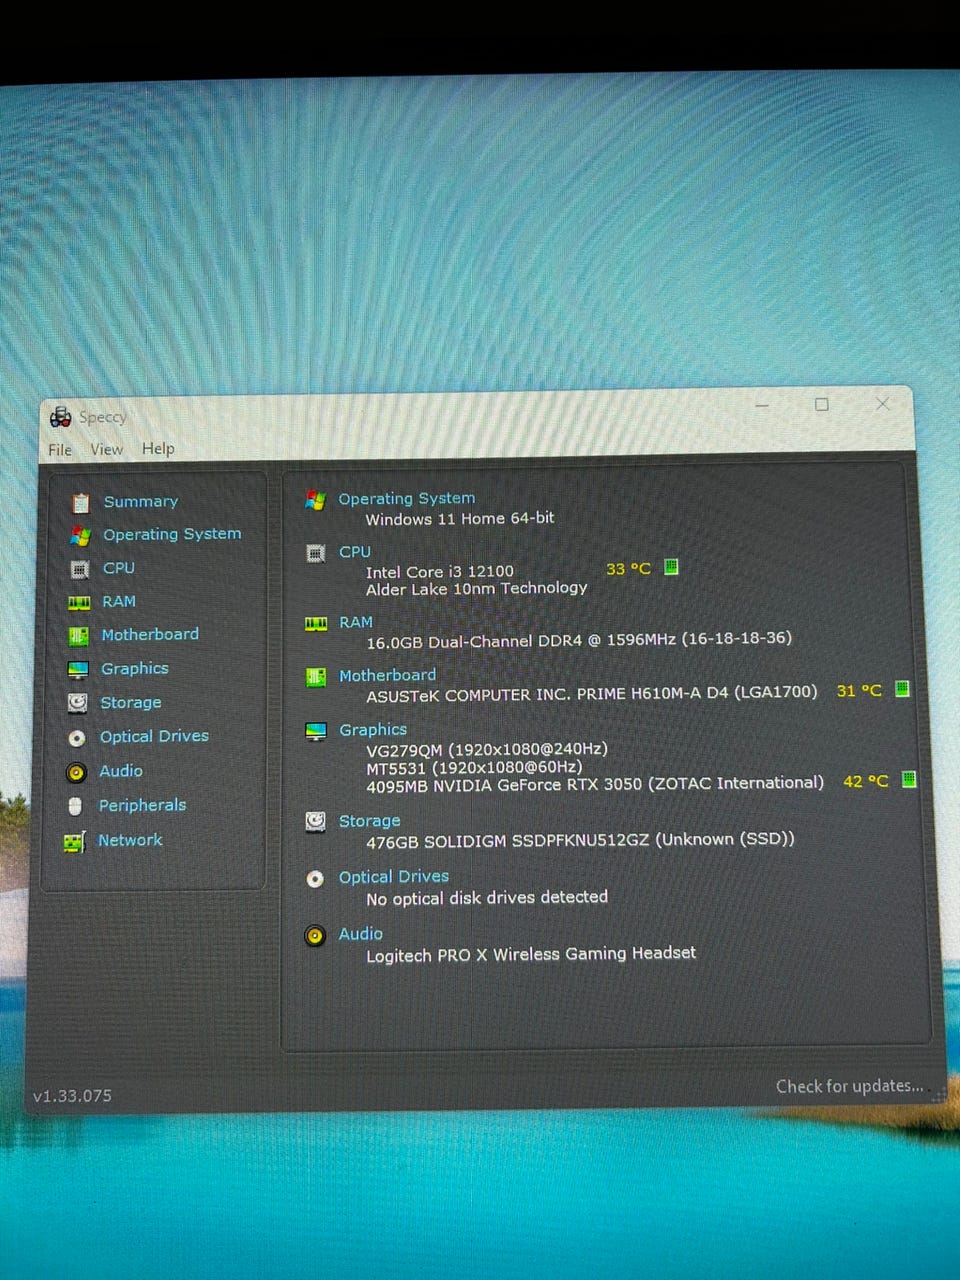
Task: Click the CPU heading link in summary
Action: (354, 551)
